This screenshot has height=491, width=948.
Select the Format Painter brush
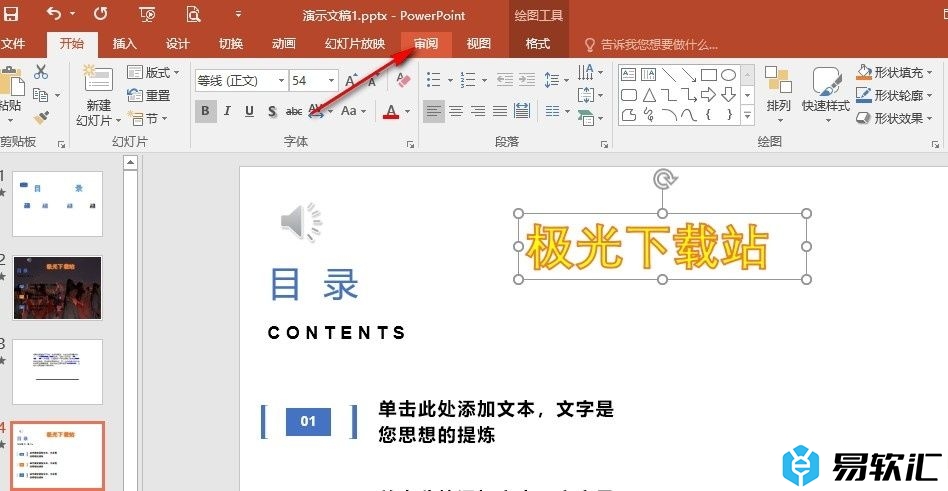point(41,118)
